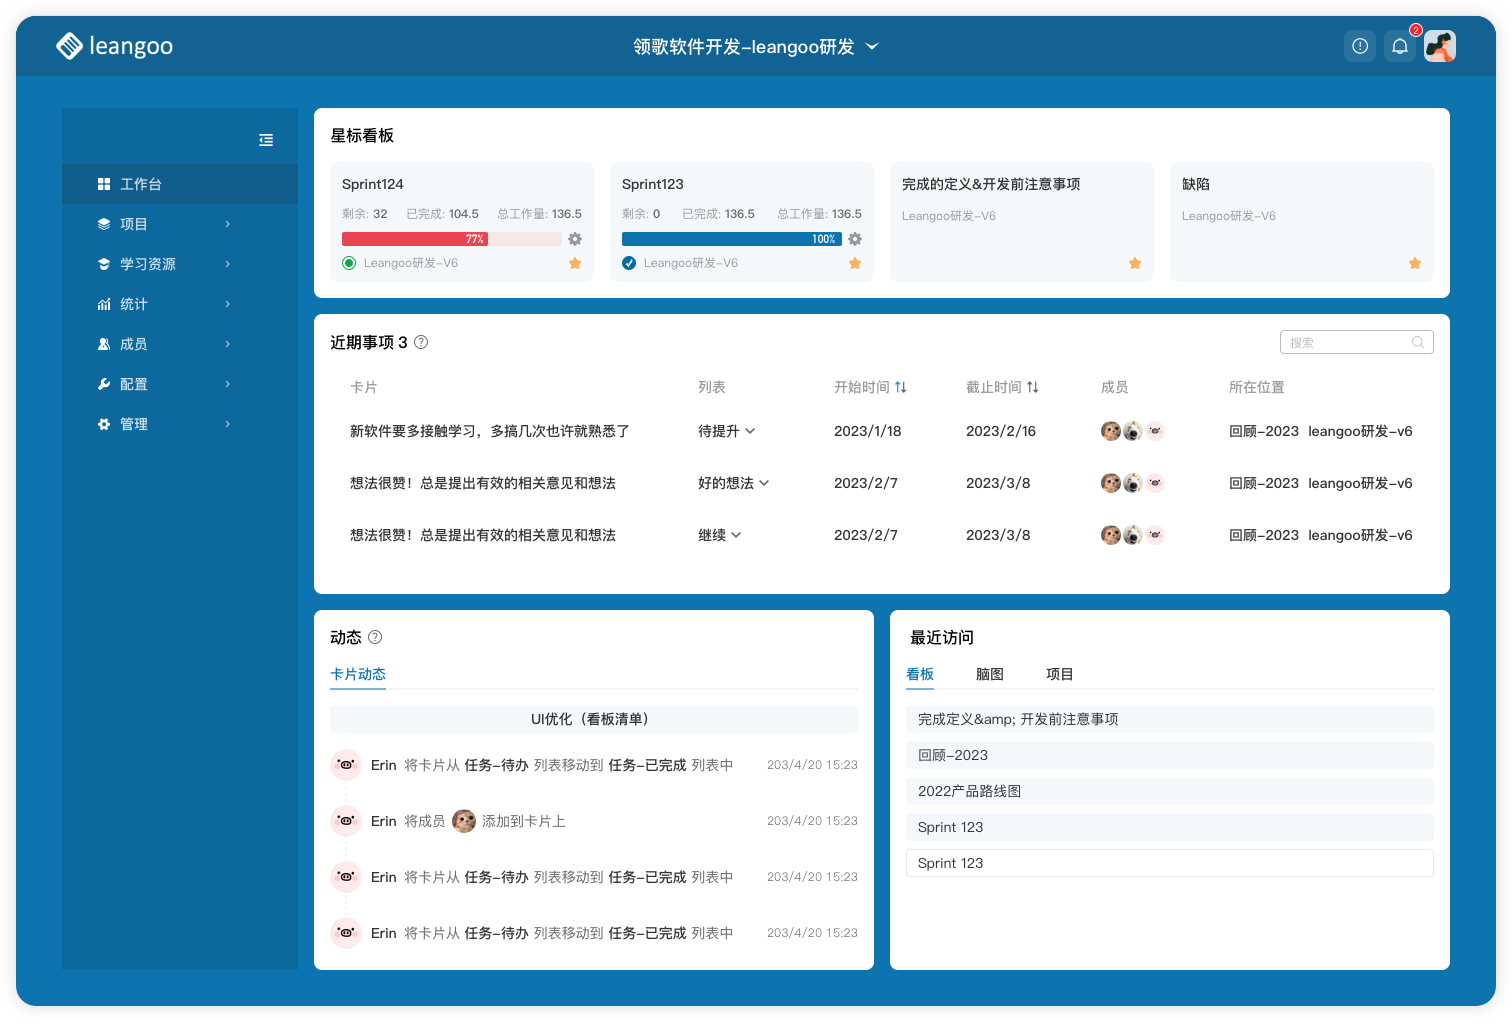Open 2022产品路线图 from recent visits
Image resolution: width=1512 pixels, height=1022 pixels.
tap(969, 791)
